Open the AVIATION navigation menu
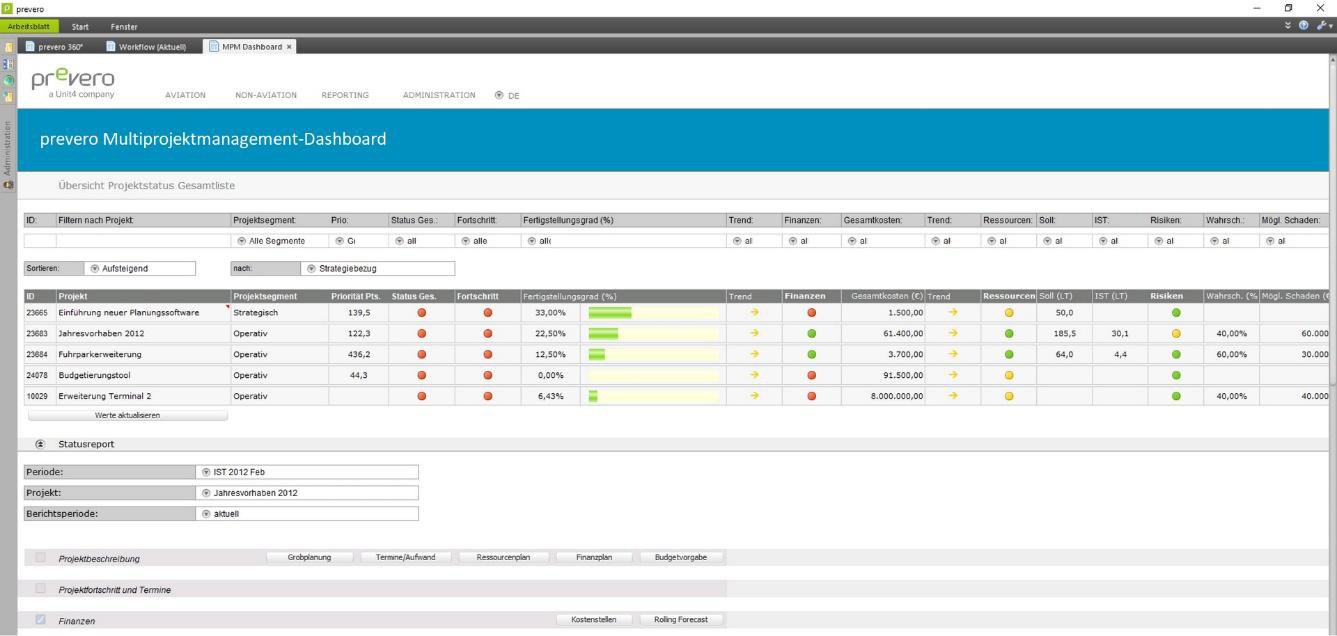This screenshot has height=636, width=1337. coord(185,95)
